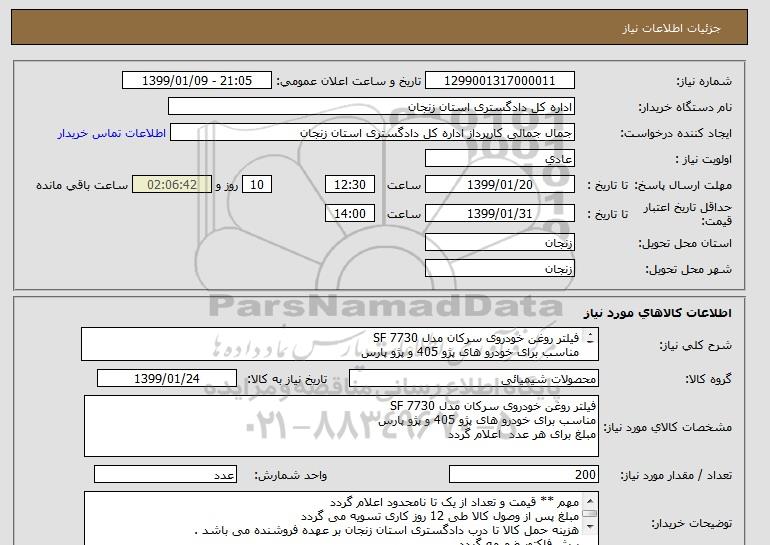Click the buyer notes text area

(x=341, y=518)
